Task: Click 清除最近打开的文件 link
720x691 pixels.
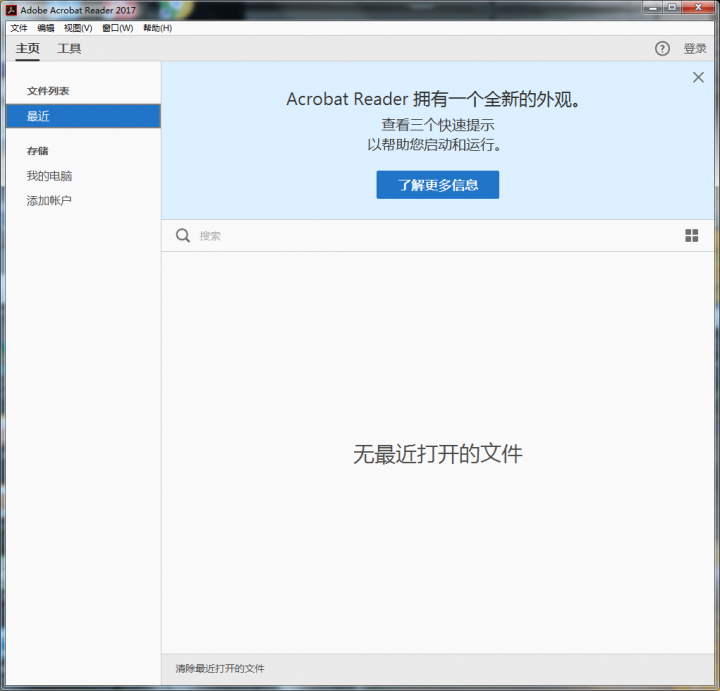Action: pos(220,669)
